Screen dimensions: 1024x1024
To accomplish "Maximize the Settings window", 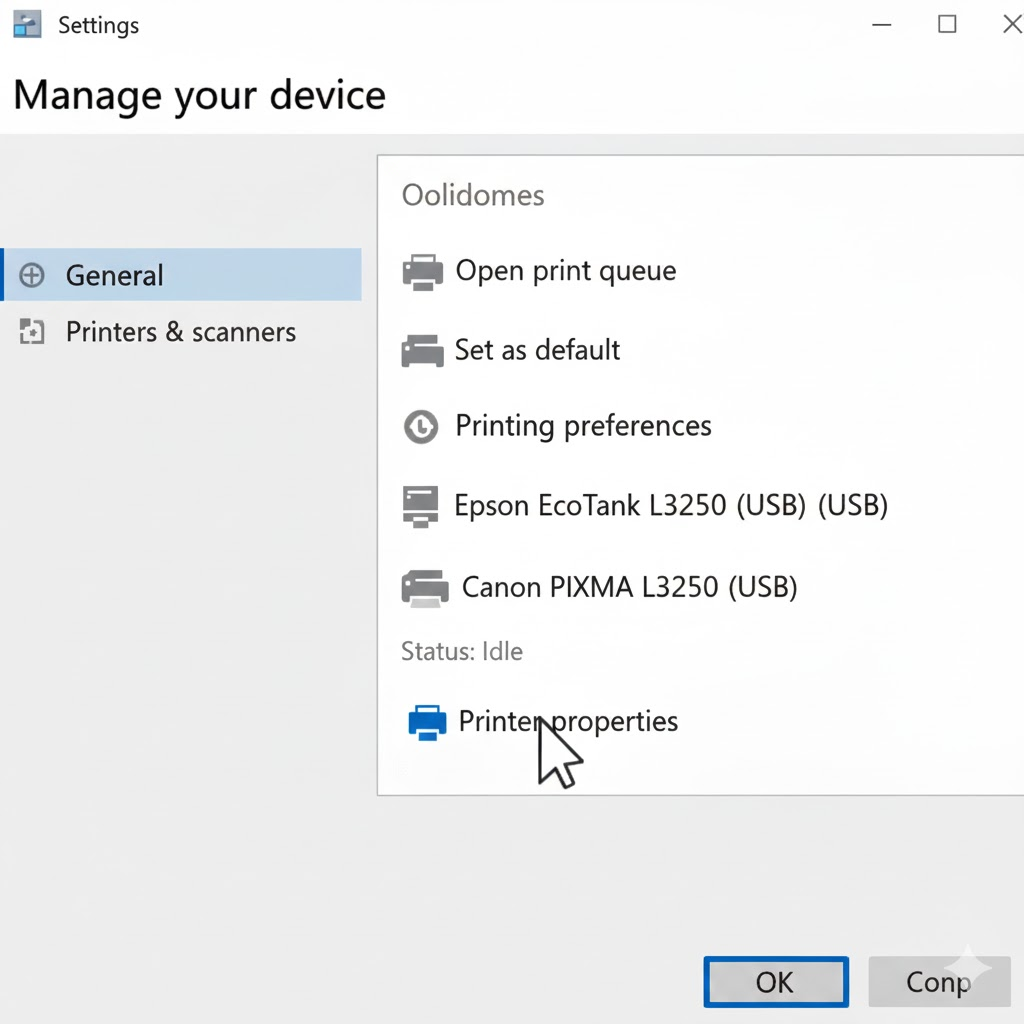I will click(947, 25).
